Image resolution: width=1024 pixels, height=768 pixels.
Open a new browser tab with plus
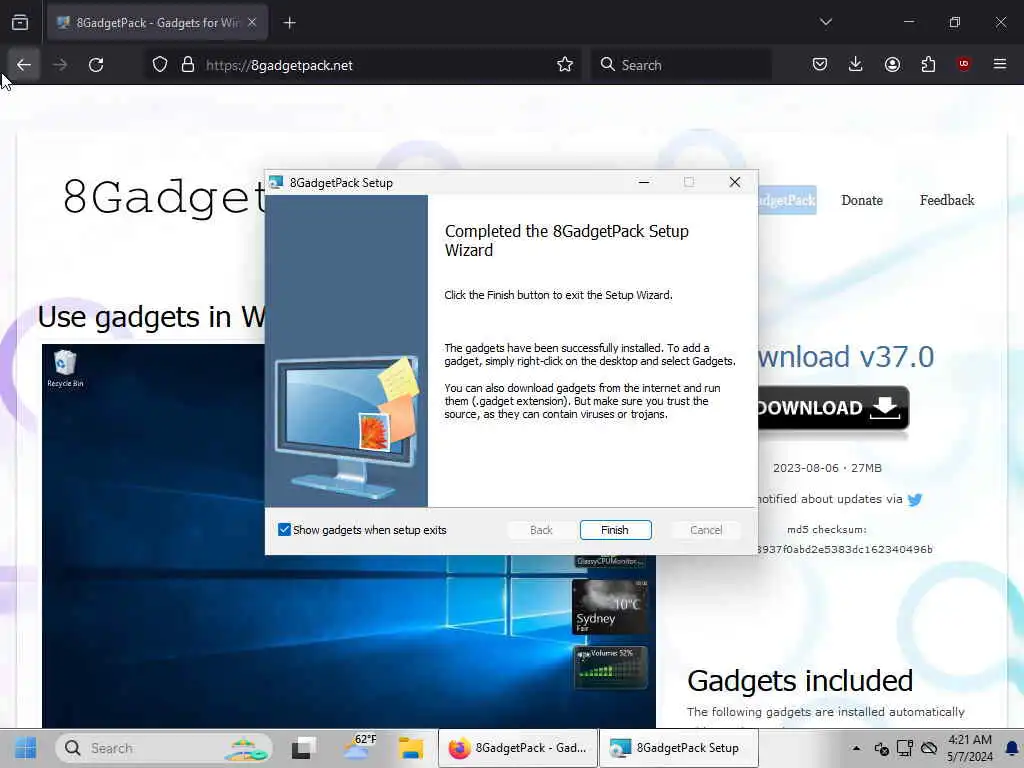click(x=289, y=23)
